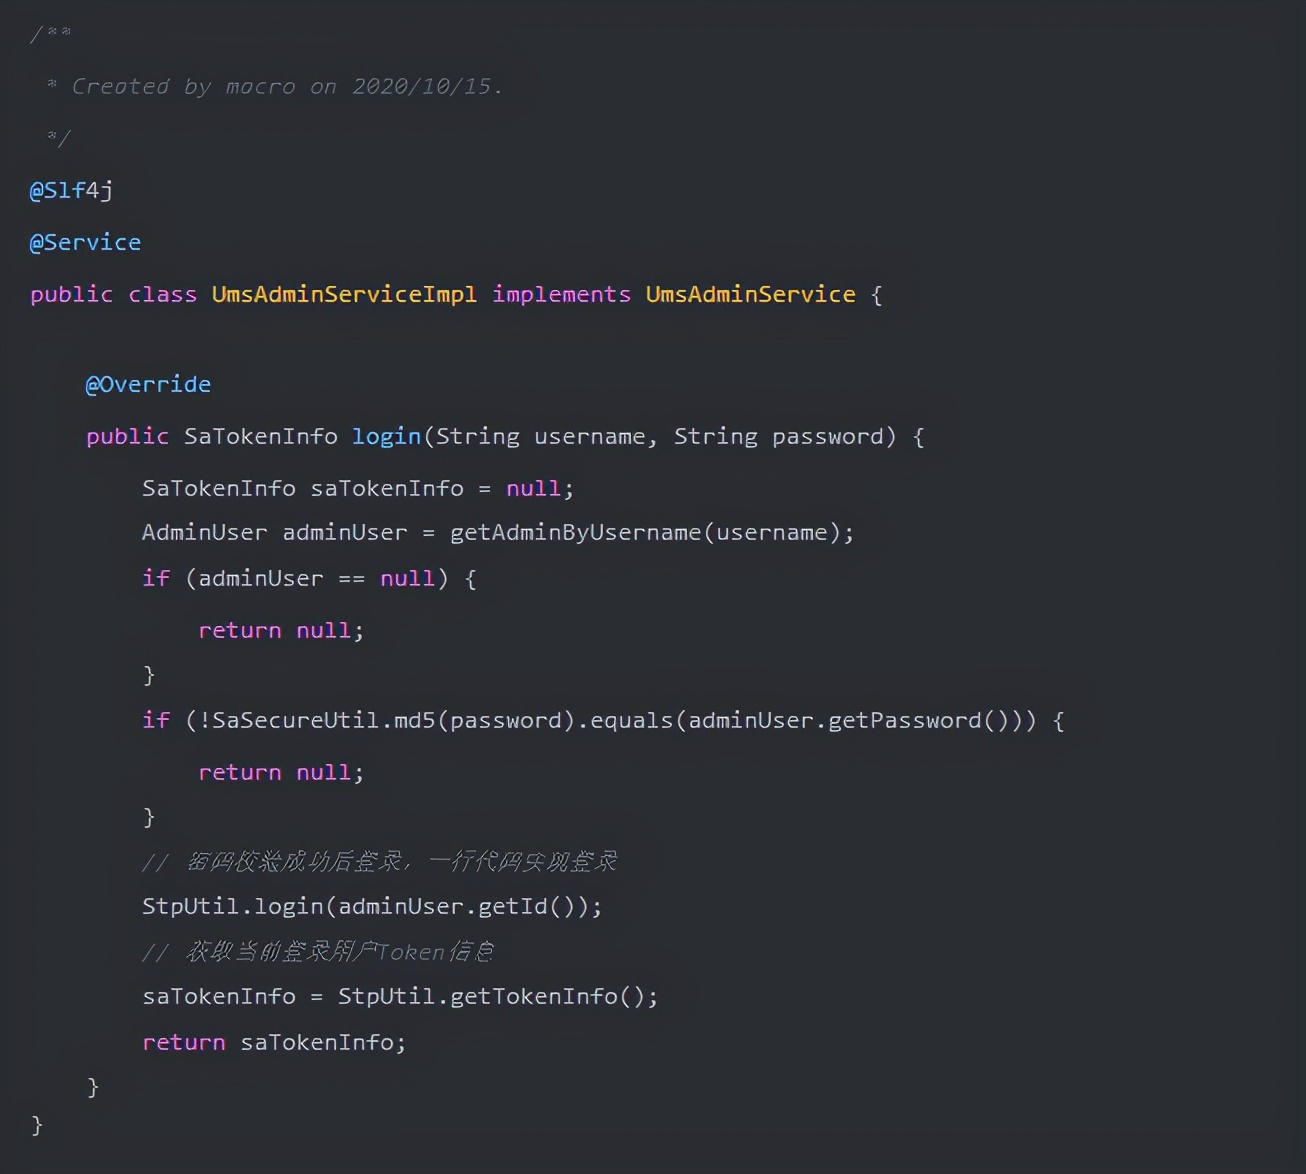Click the getPassword method call
Screen dimensions: 1306x1174
905,721
